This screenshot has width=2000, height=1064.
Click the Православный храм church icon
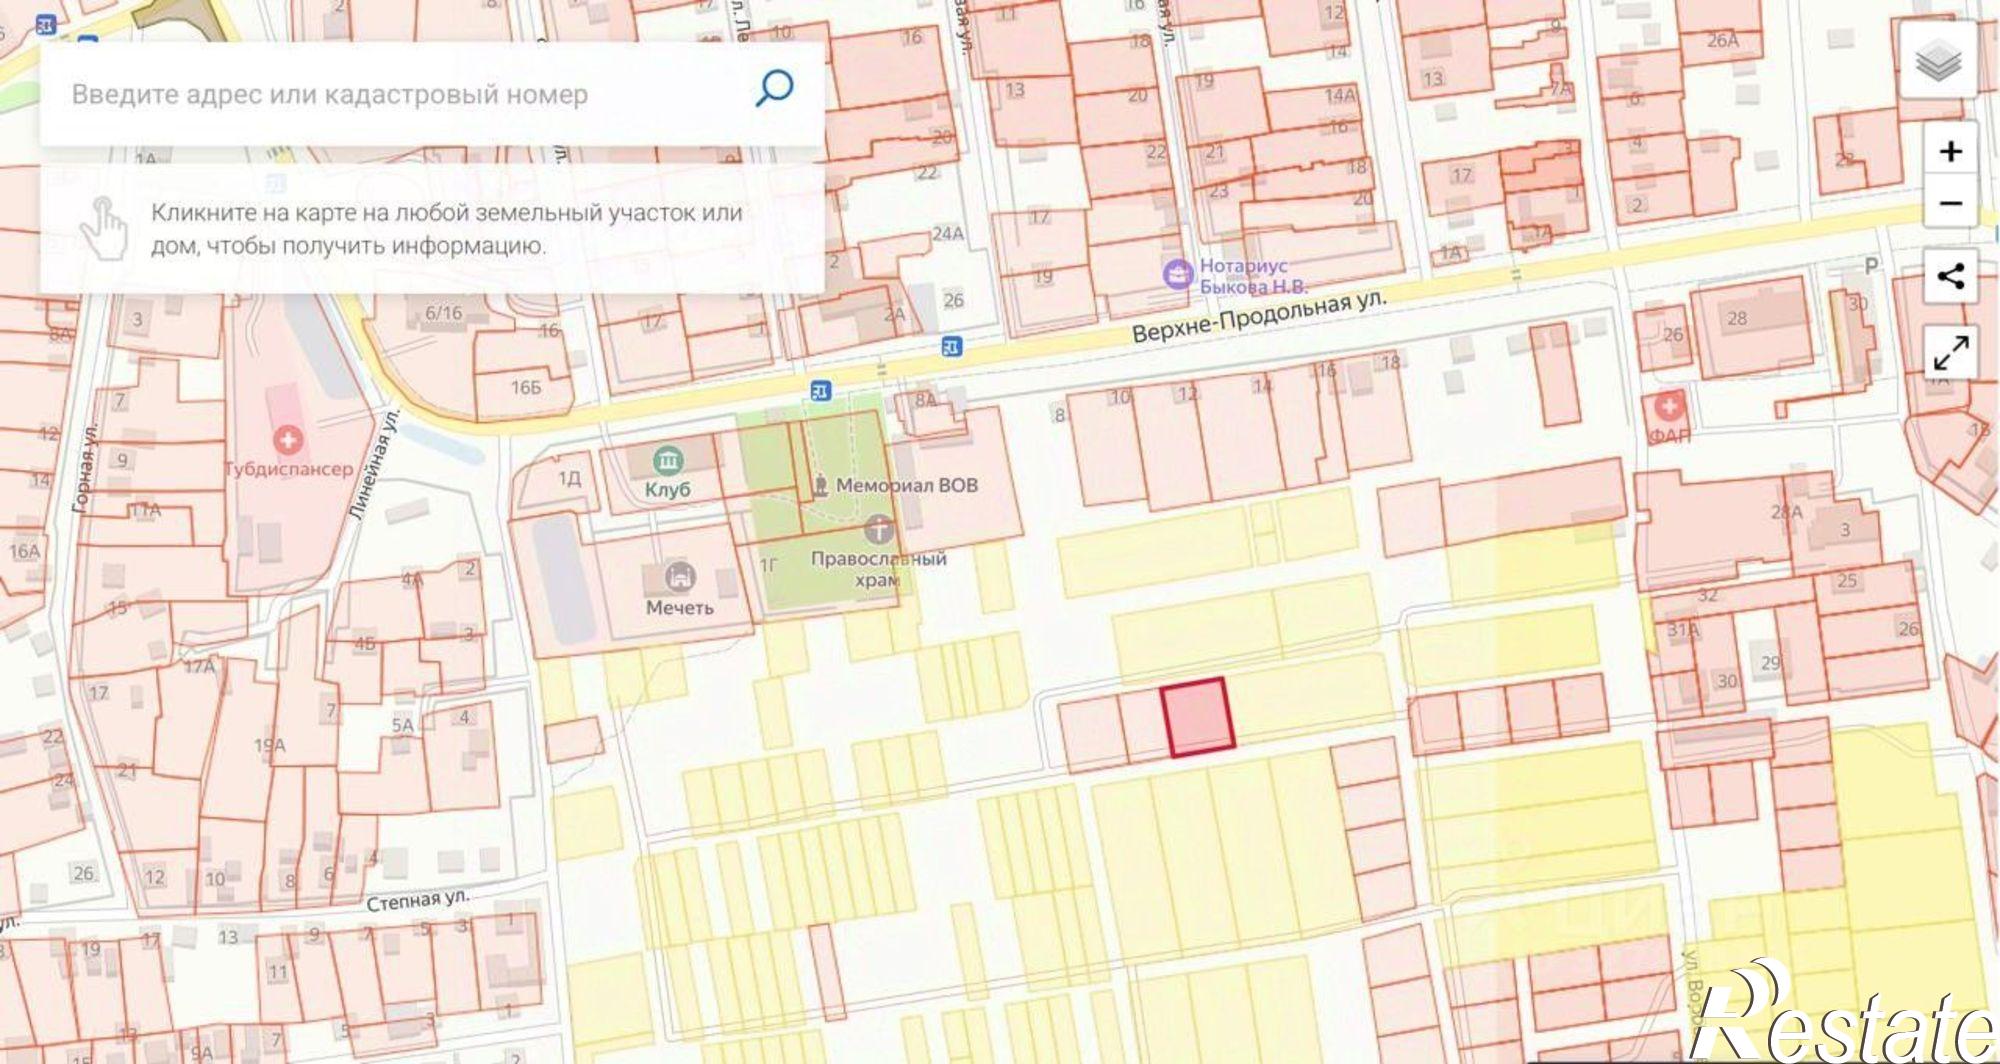tap(880, 527)
